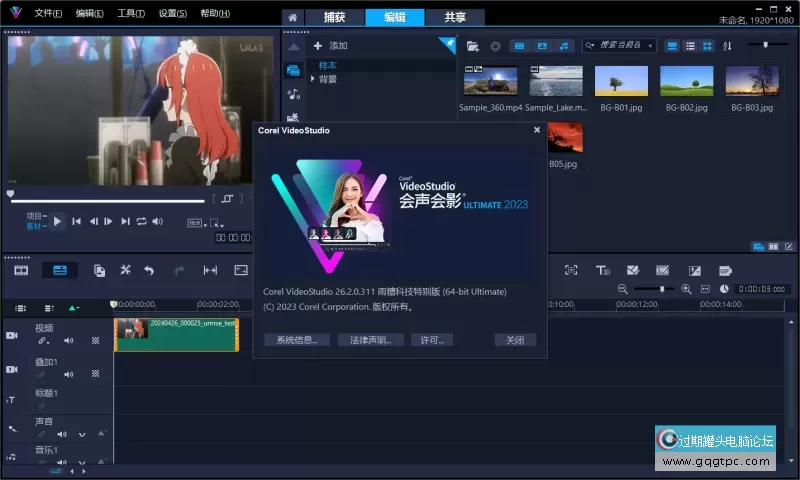Click the project duration clock icon
This screenshot has height=480, width=800.
pos(724,289)
